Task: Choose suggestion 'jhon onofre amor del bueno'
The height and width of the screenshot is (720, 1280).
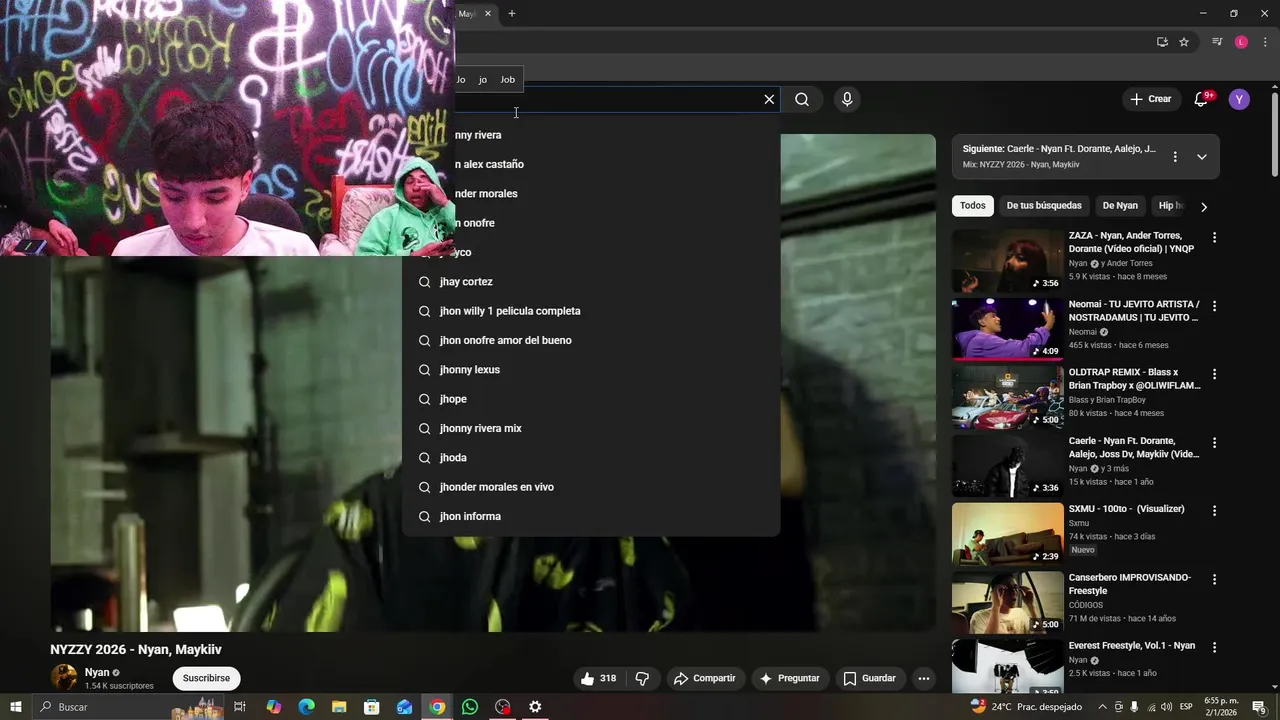Action: click(x=590, y=340)
